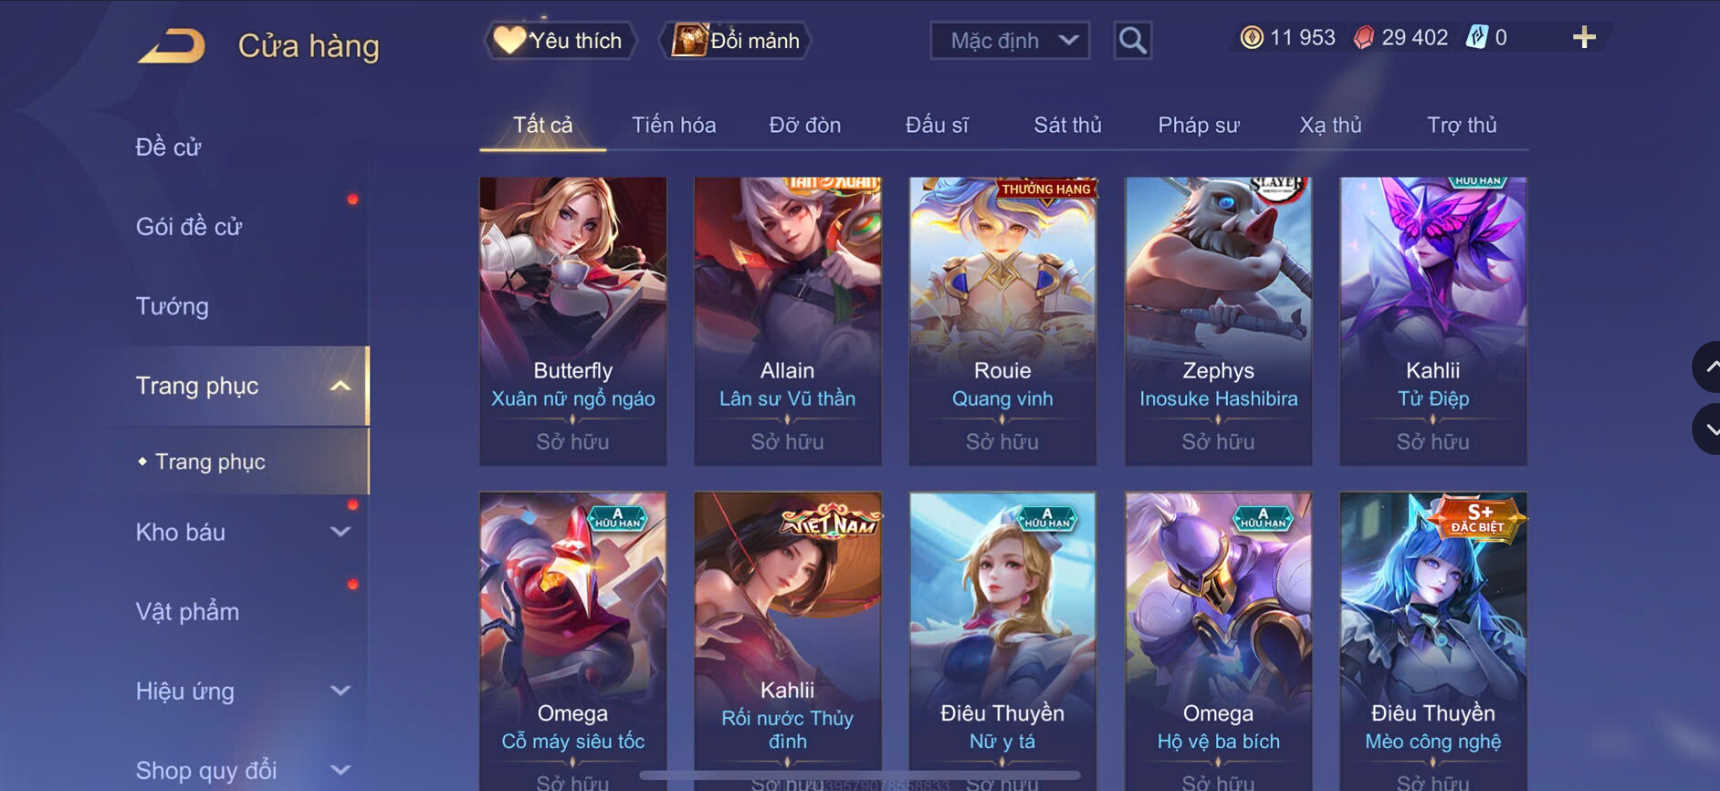Open the Đổi mảnh fragment exchange
This screenshot has width=1720, height=791.
(x=736, y=41)
